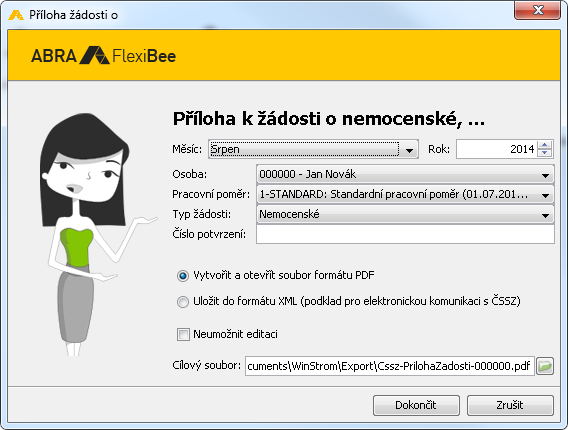Click the ABRA FlexiBee logo in the banner
Screen dimensions: 568x430
pyautogui.click(x=104, y=56)
